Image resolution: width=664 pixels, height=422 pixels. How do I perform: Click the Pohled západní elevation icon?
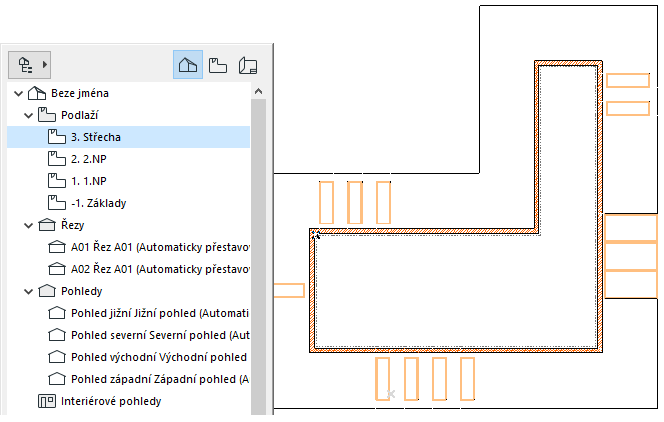[x=57, y=379]
